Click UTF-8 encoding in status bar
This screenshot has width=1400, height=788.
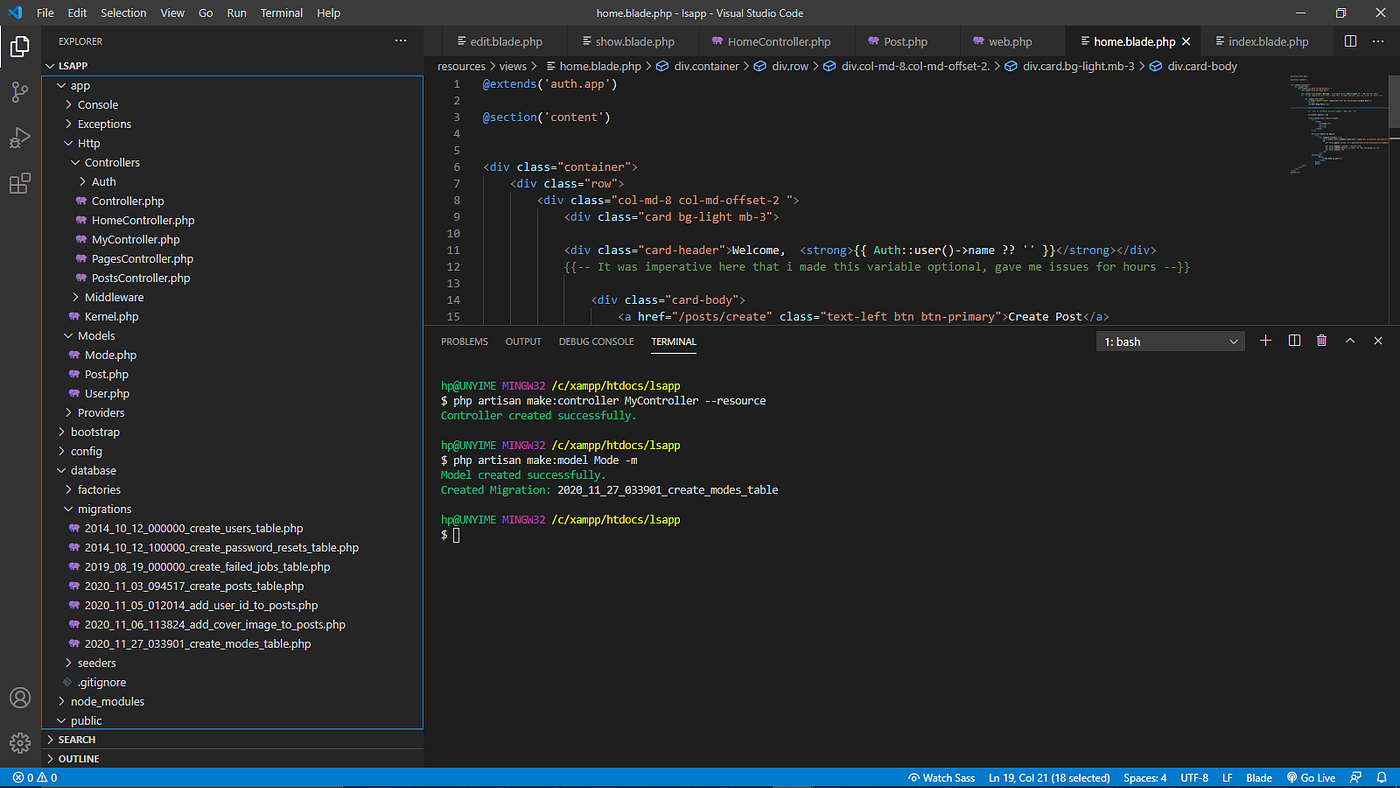click(x=1194, y=778)
